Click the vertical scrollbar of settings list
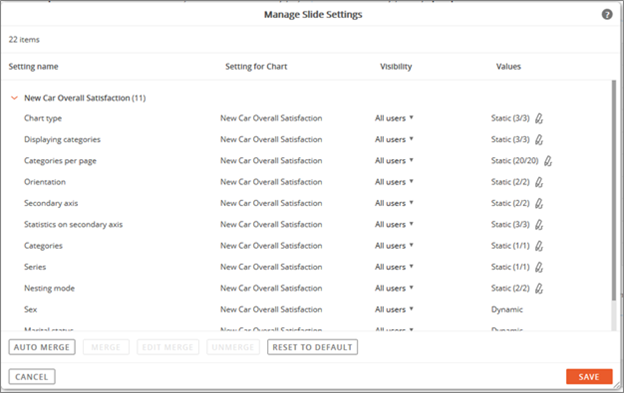The height and width of the screenshot is (393, 624). pos(614,190)
